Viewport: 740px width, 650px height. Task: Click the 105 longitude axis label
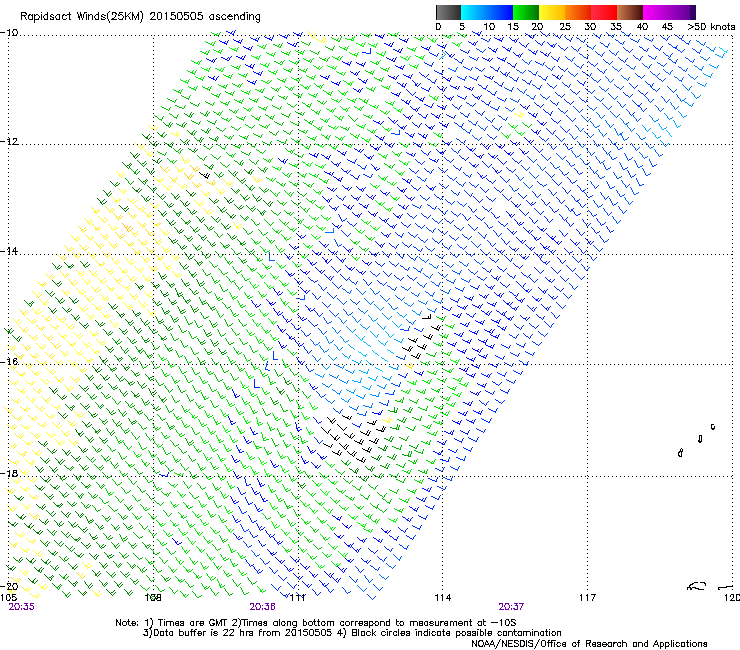[x=8, y=598]
